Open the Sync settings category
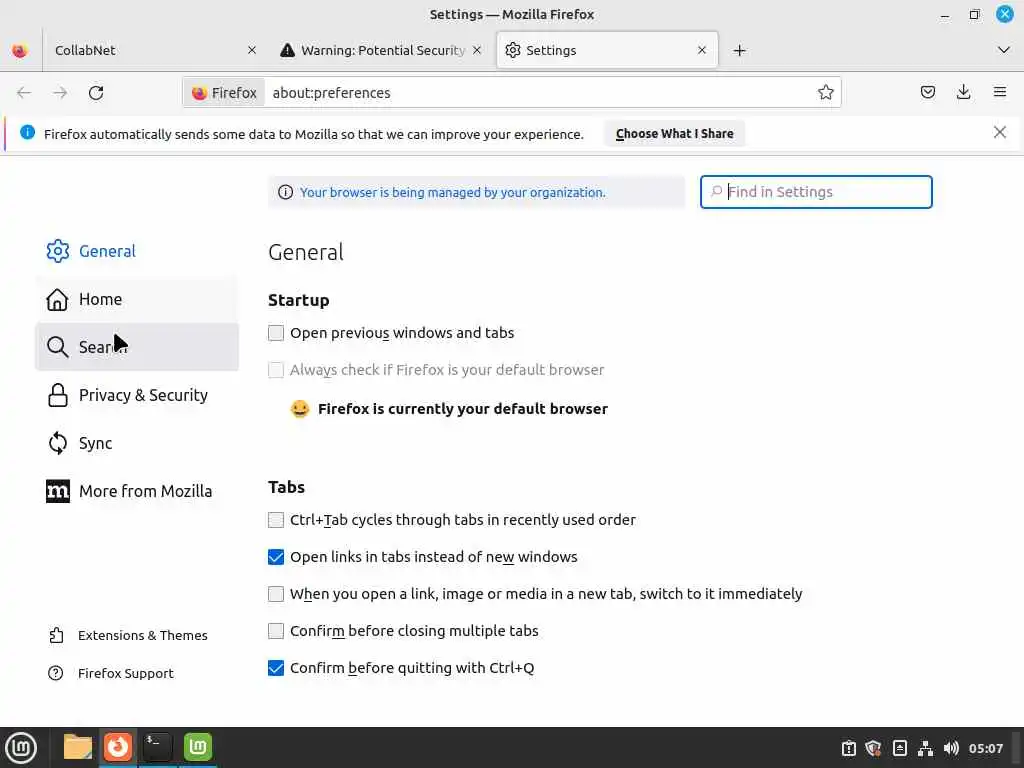This screenshot has width=1024, height=768. point(137,443)
